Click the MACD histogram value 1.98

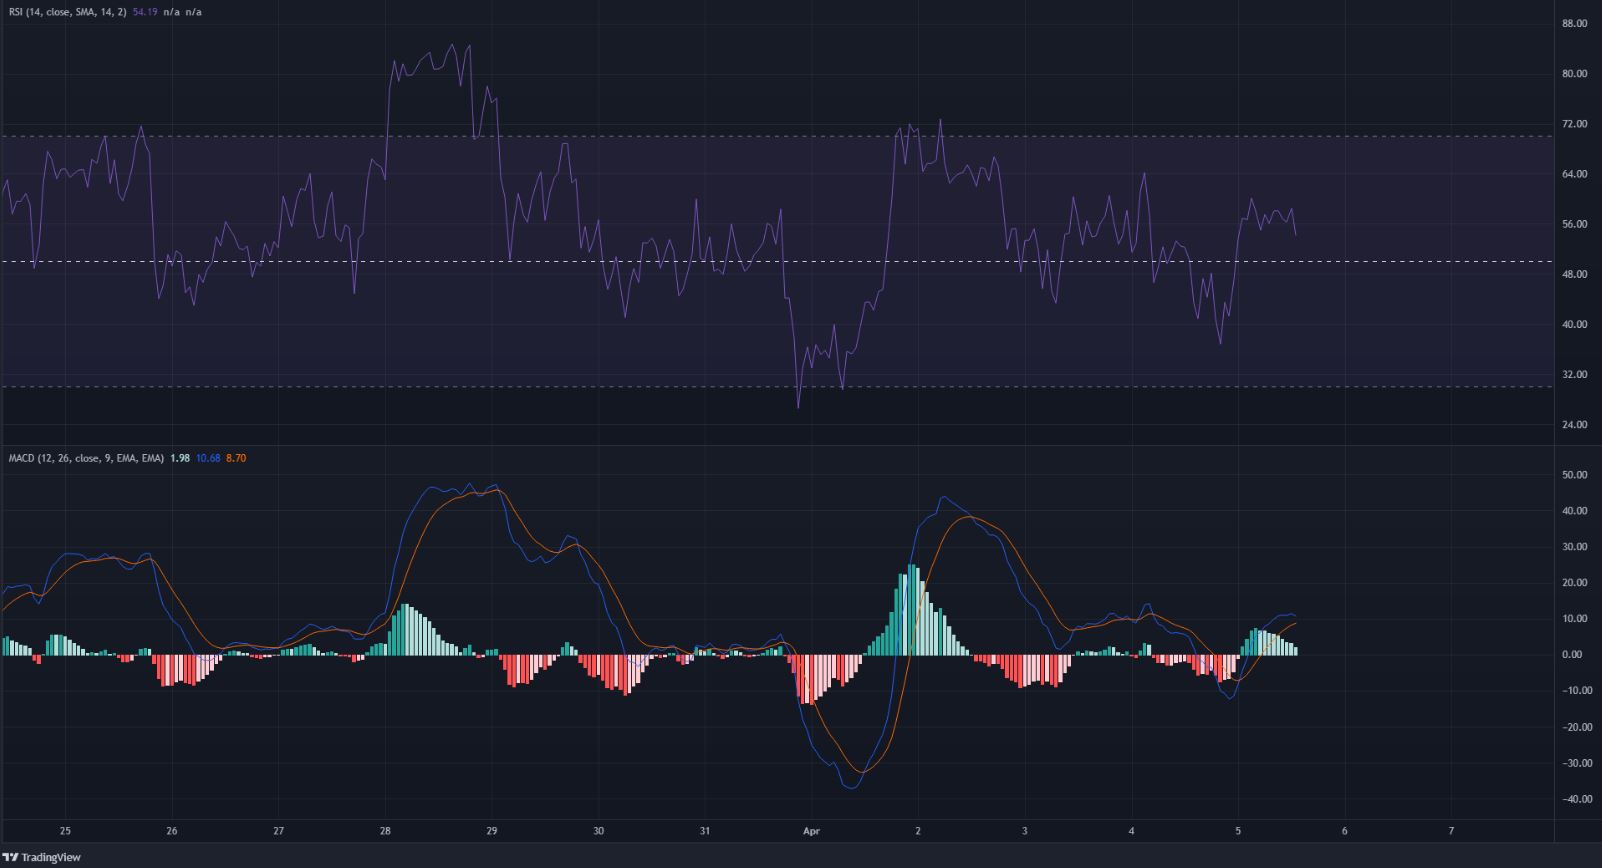180,458
